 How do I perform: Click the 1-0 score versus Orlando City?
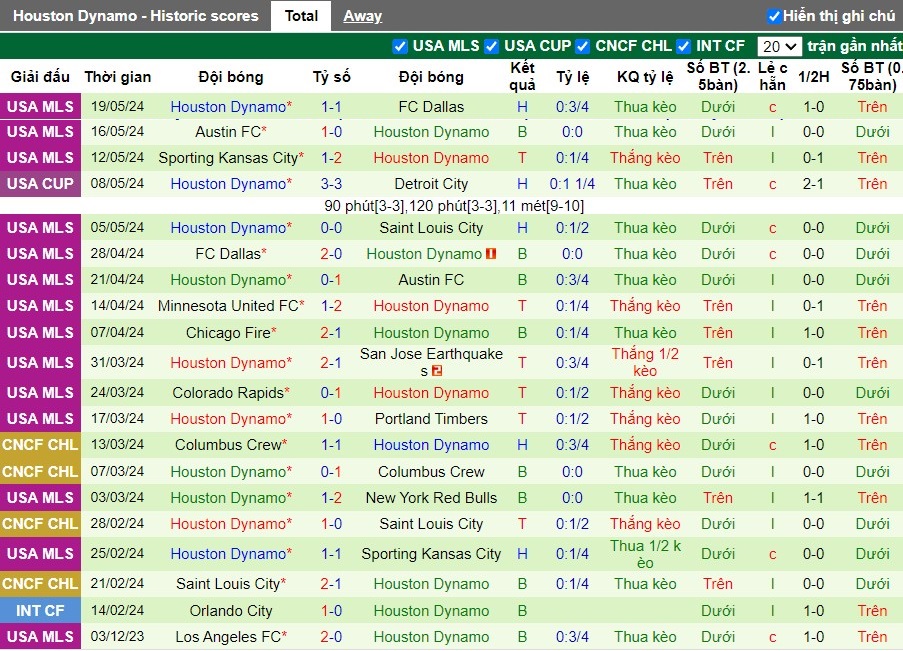331,611
